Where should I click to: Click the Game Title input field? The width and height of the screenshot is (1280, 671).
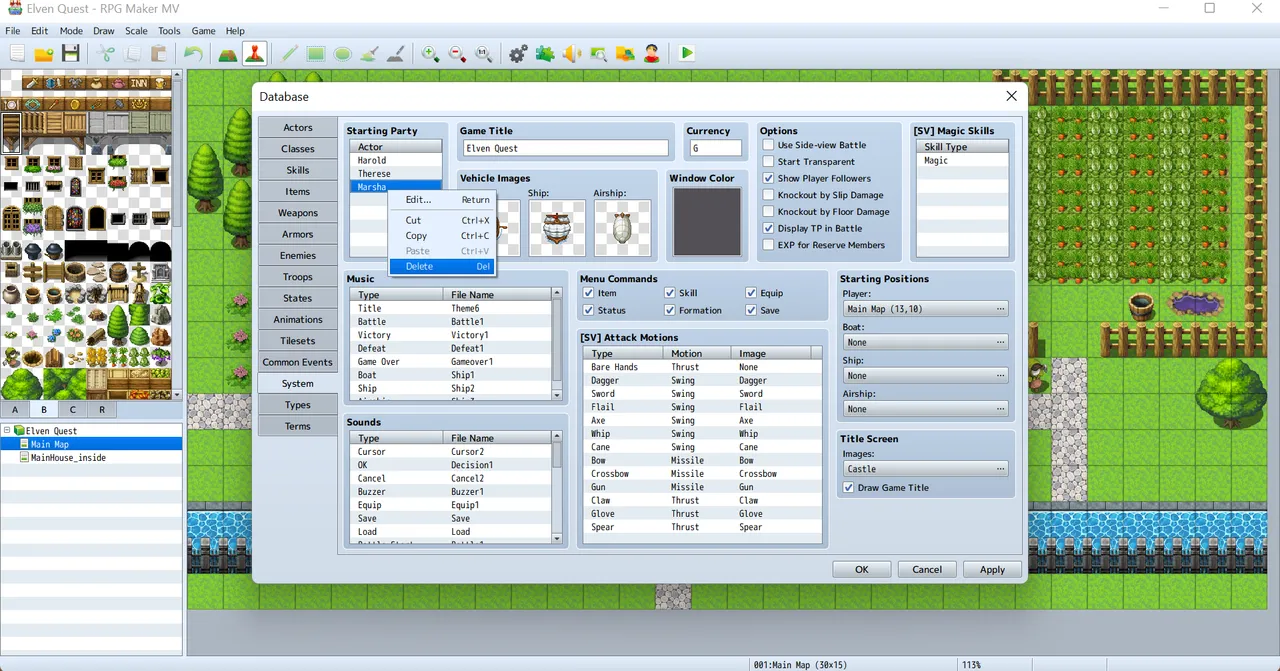click(x=565, y=148)
